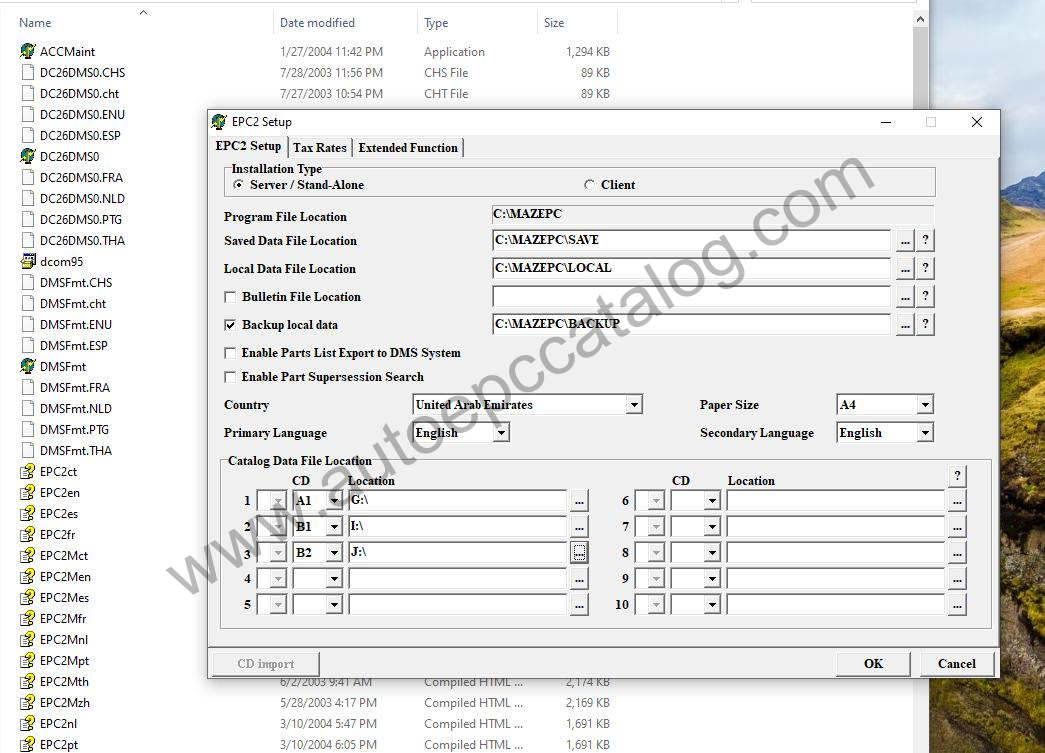This screenshot has width=1045, height=753.
Task: Select the EPC2en help file icon
Action: pyautogui.click(x=27, y=492)
